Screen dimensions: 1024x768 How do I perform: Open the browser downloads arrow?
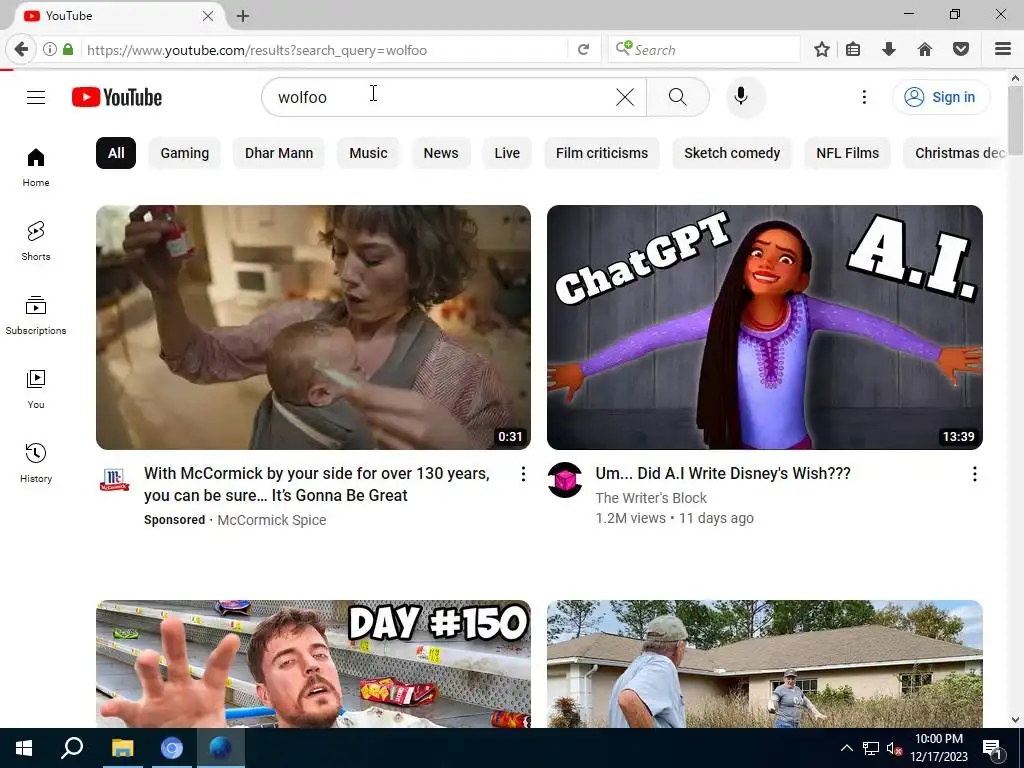(889, 49)
